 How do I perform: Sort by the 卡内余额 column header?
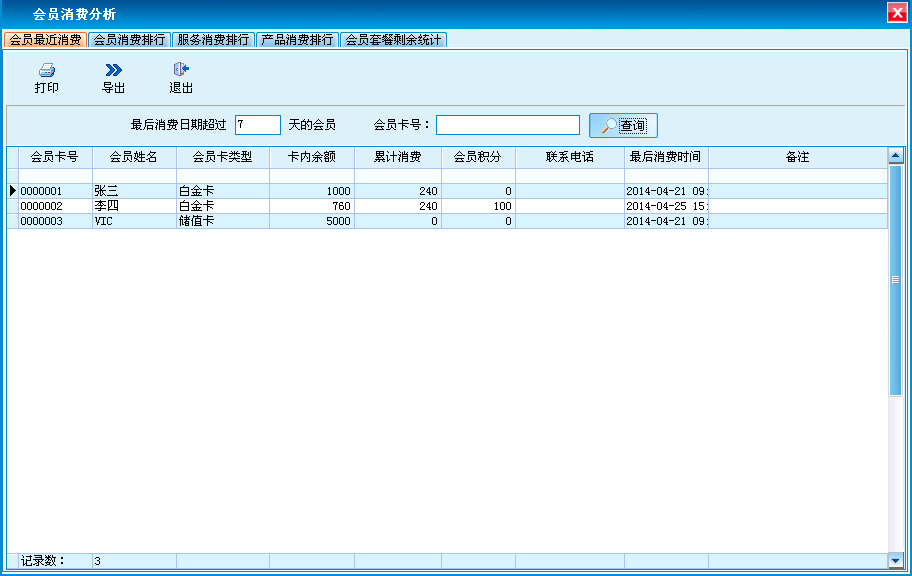(311, 157)
